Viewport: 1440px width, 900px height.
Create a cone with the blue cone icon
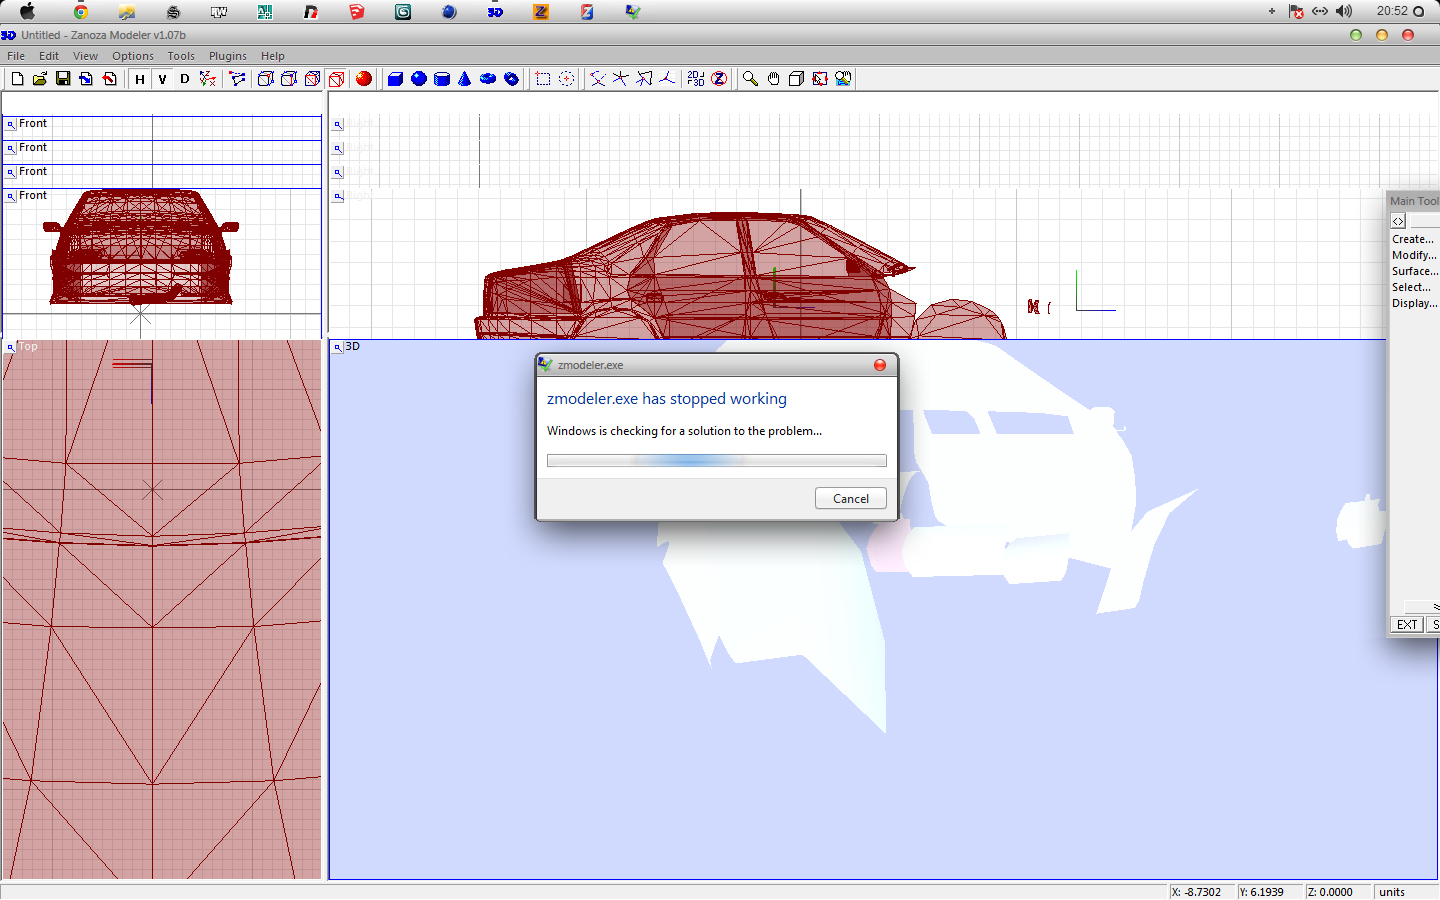pyautogui.click(x=465, y=79)
